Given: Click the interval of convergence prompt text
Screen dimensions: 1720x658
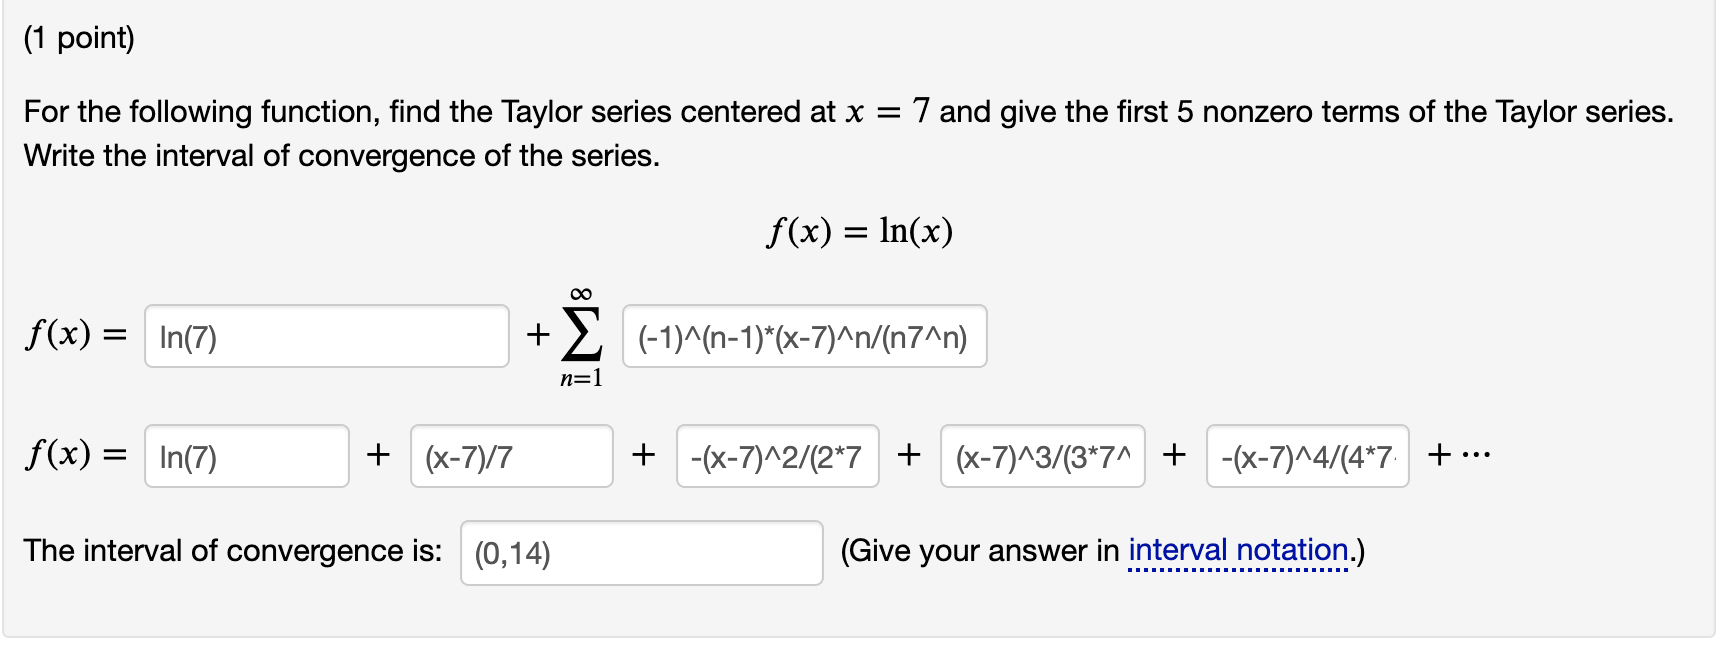Looking at the screenshot, I should pos(234,550).
